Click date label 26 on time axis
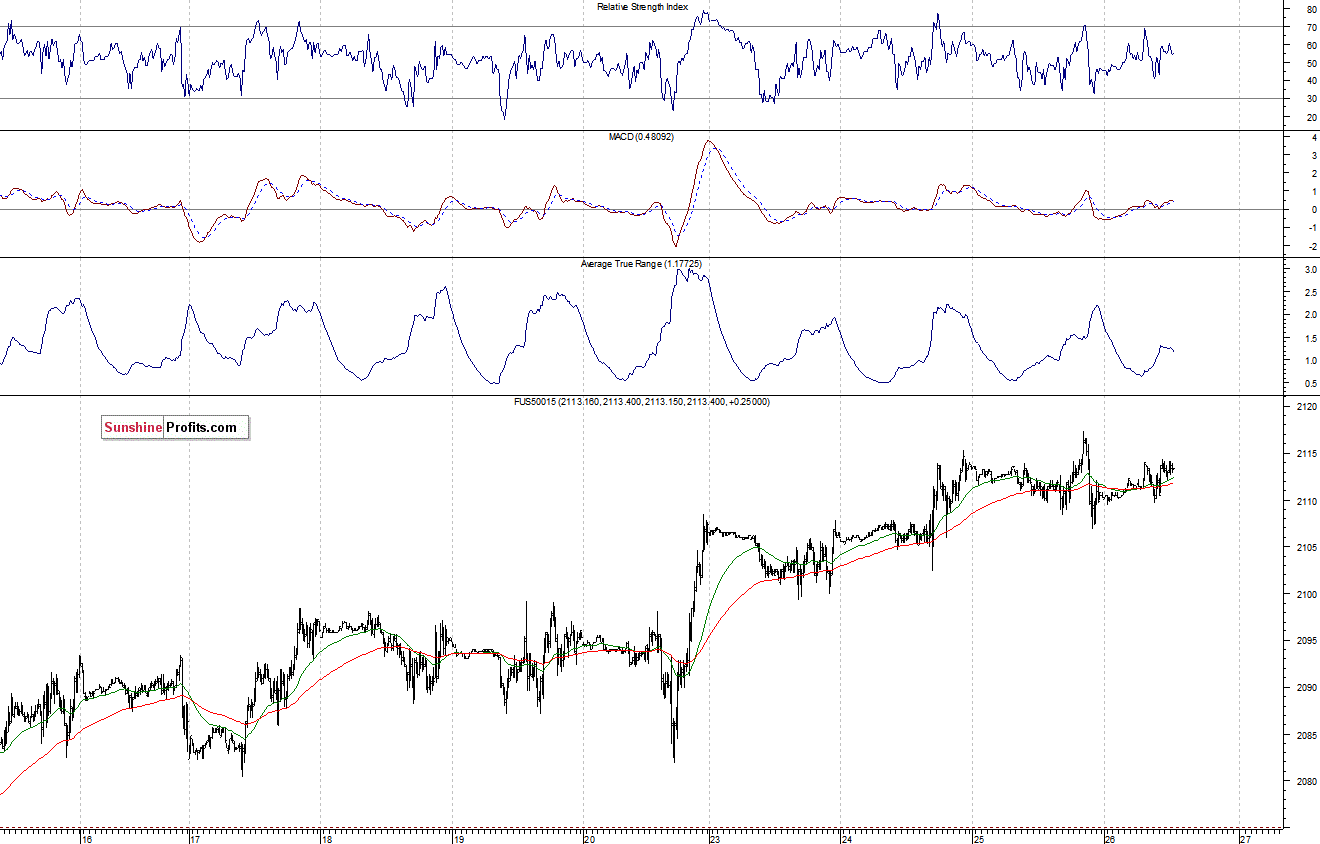 1111,838
